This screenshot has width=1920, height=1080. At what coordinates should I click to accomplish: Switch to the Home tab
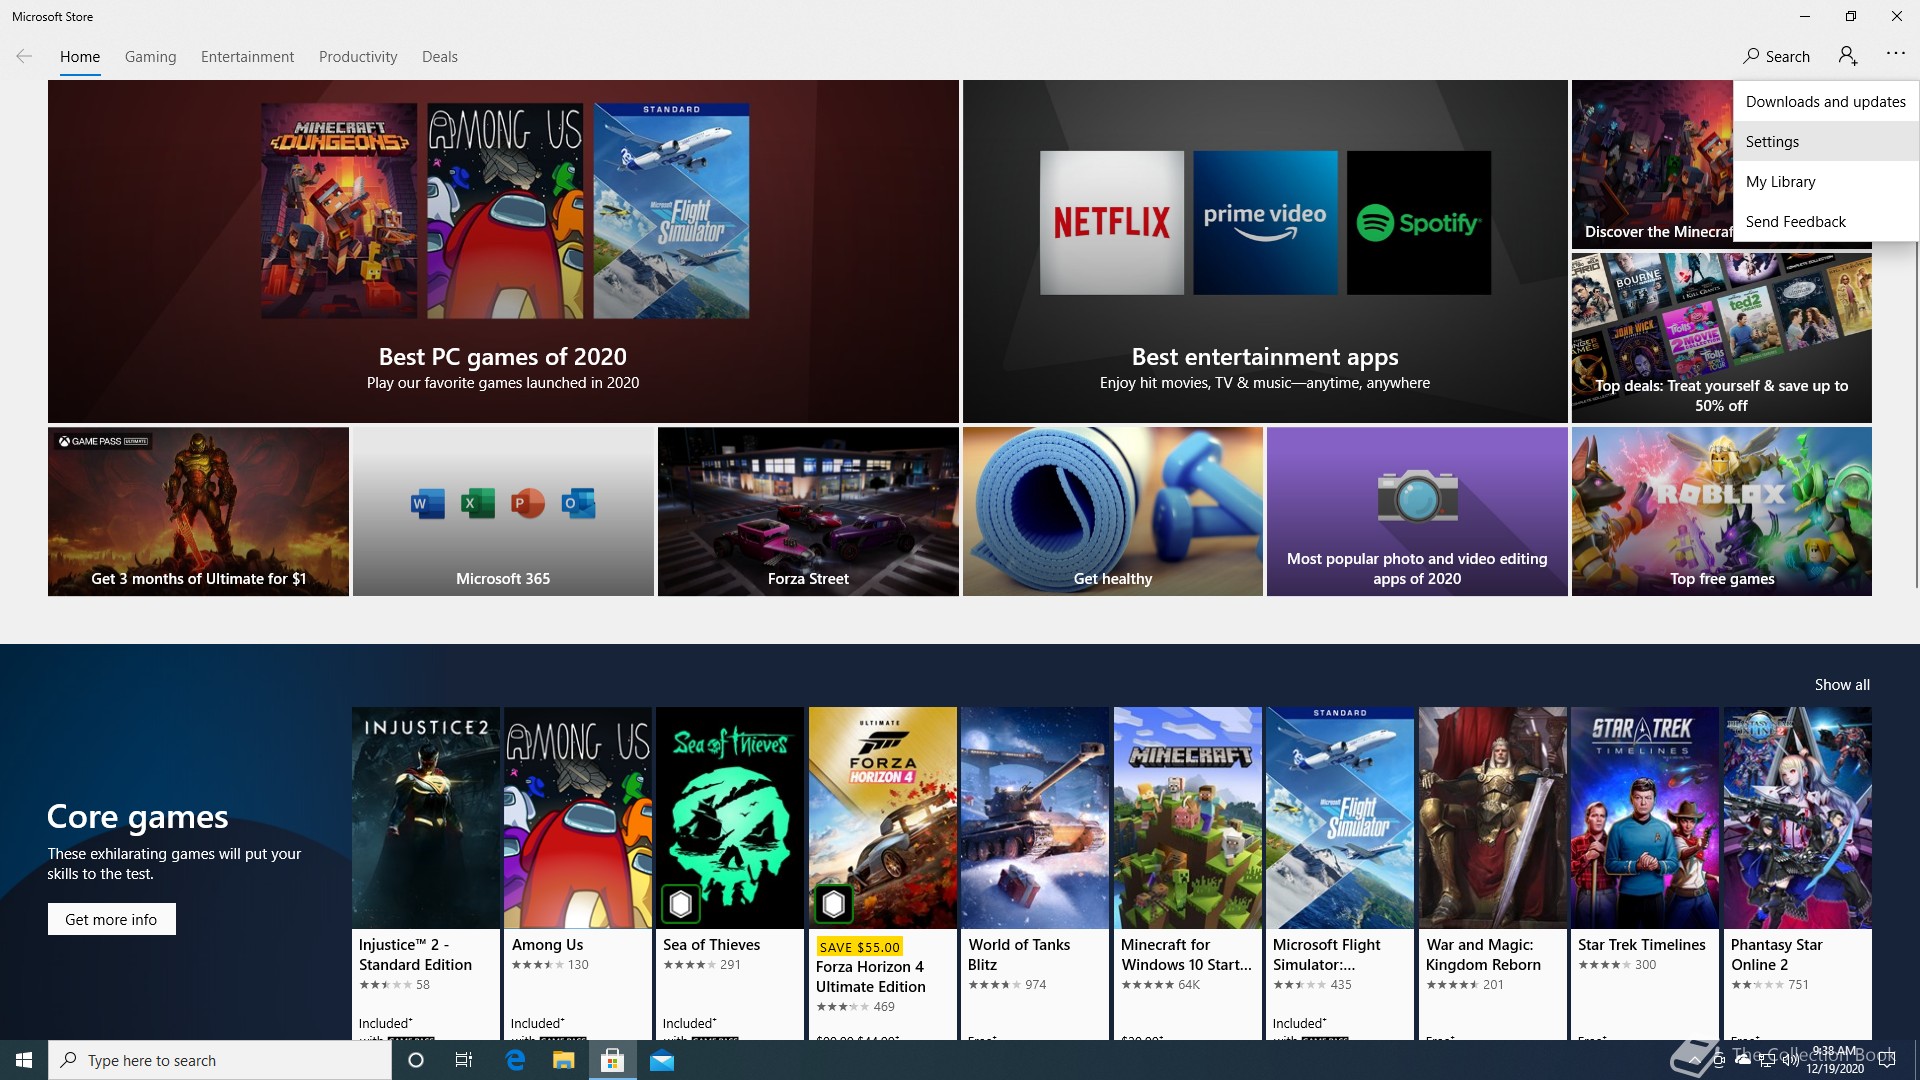80,57
